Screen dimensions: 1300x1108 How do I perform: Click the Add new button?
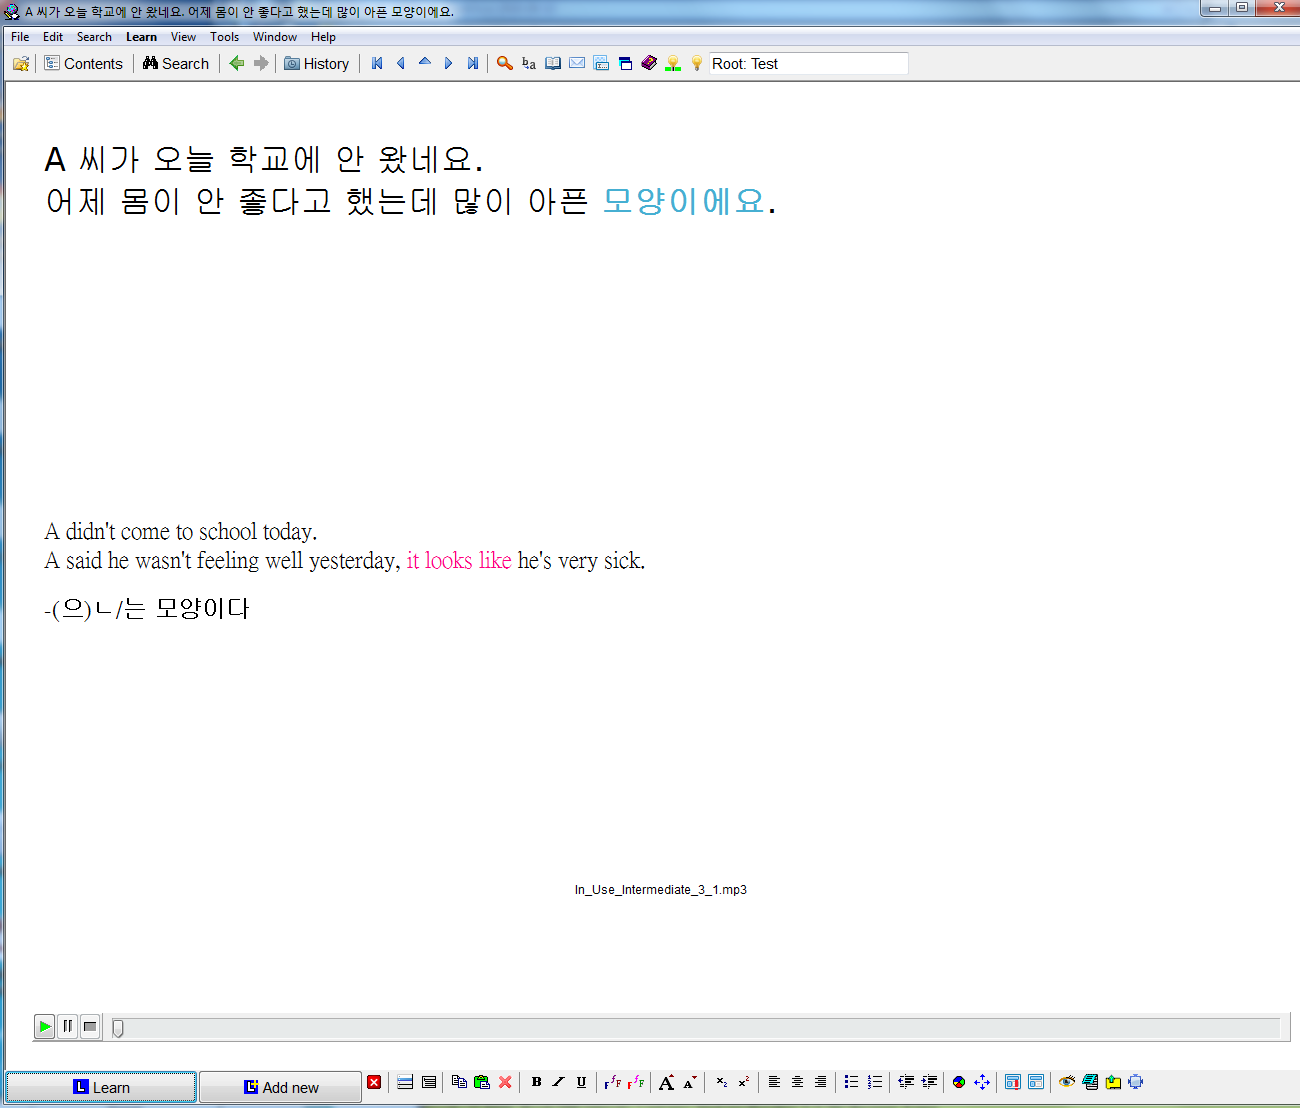(281, 1087)
